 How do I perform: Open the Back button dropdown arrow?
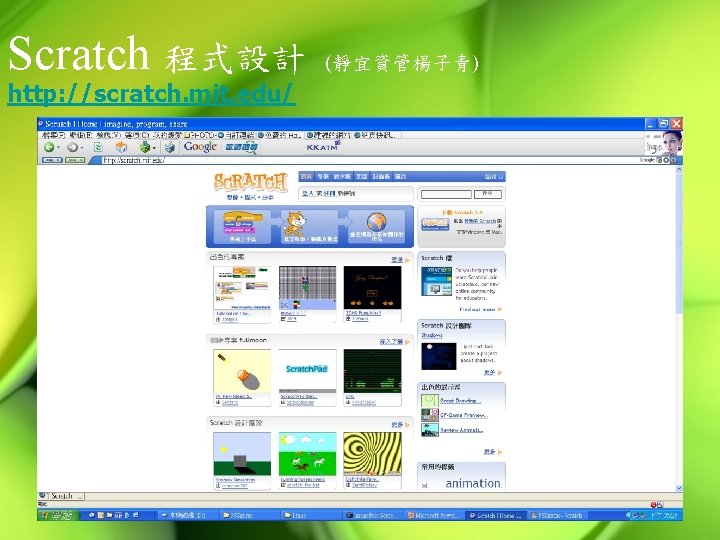click(x=59, y=147)
